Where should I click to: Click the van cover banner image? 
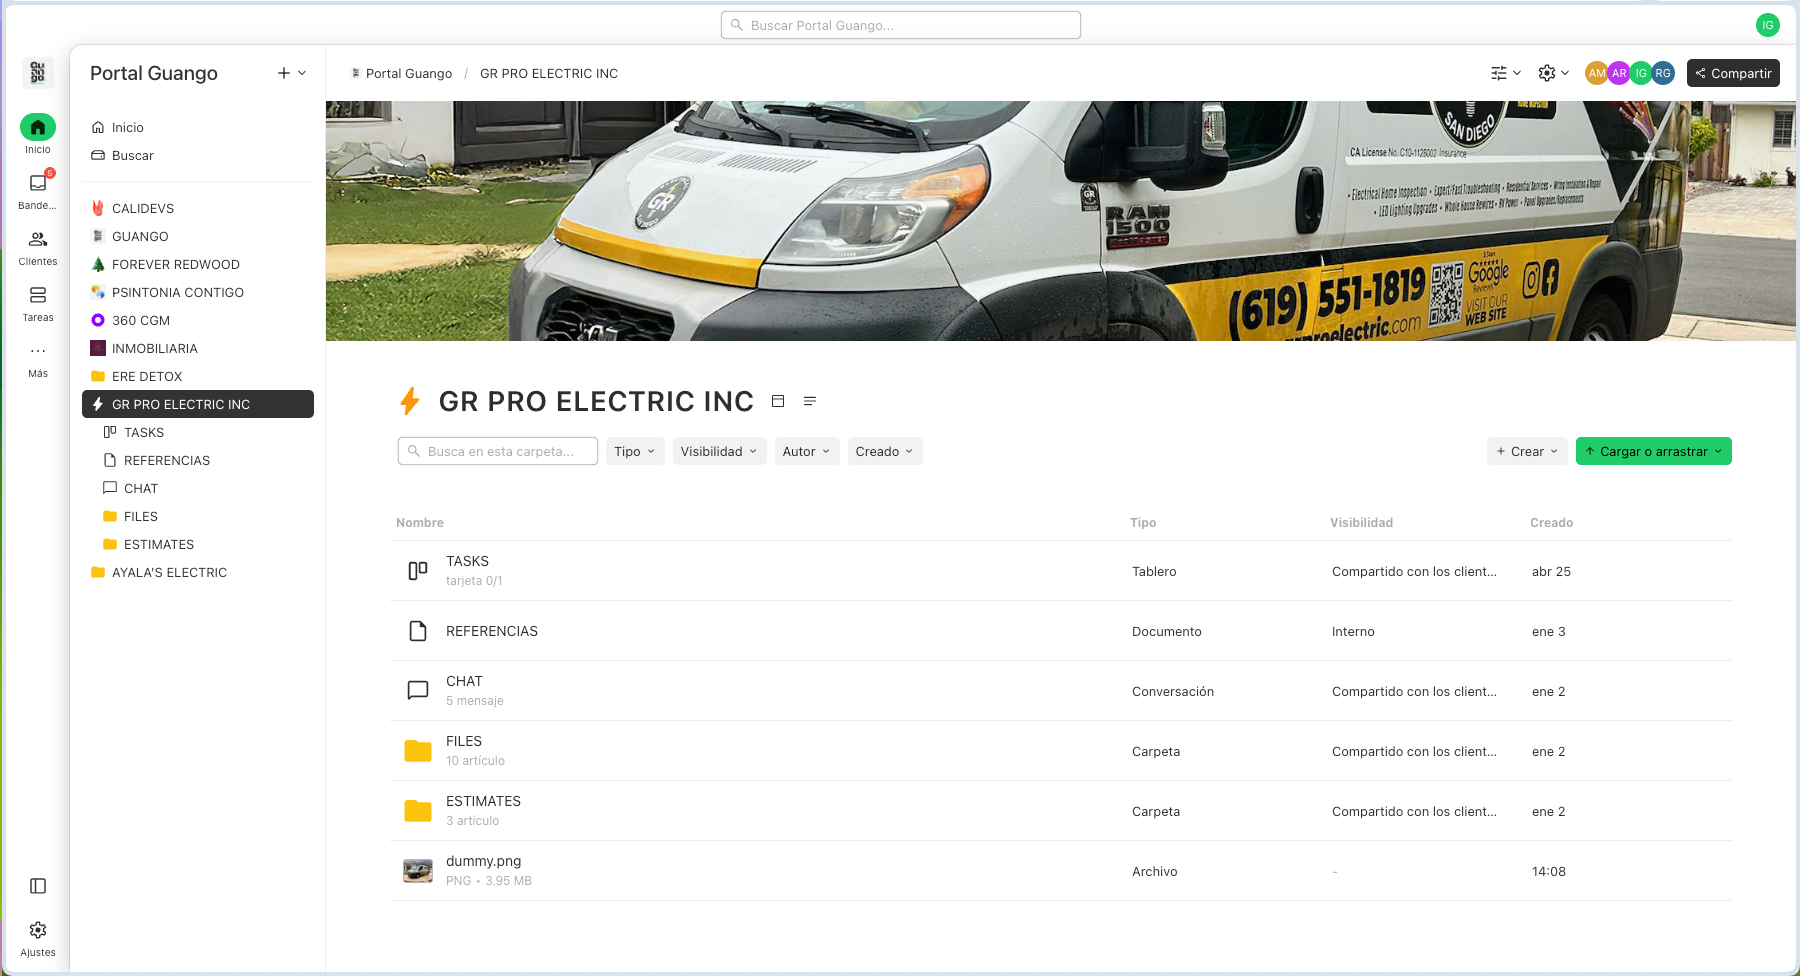pyautogui.click(x=1061, y=221)
